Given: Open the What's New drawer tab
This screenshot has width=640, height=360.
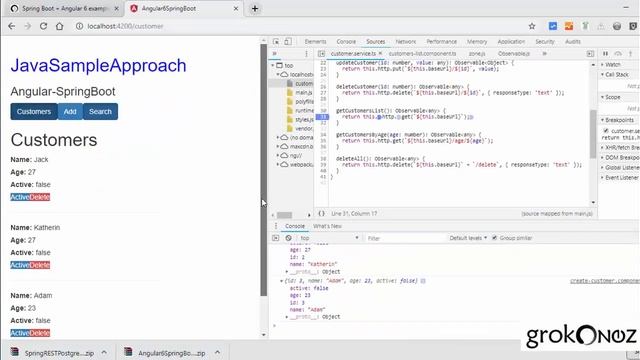Looking at the screenshot, I should click(327, 226).
